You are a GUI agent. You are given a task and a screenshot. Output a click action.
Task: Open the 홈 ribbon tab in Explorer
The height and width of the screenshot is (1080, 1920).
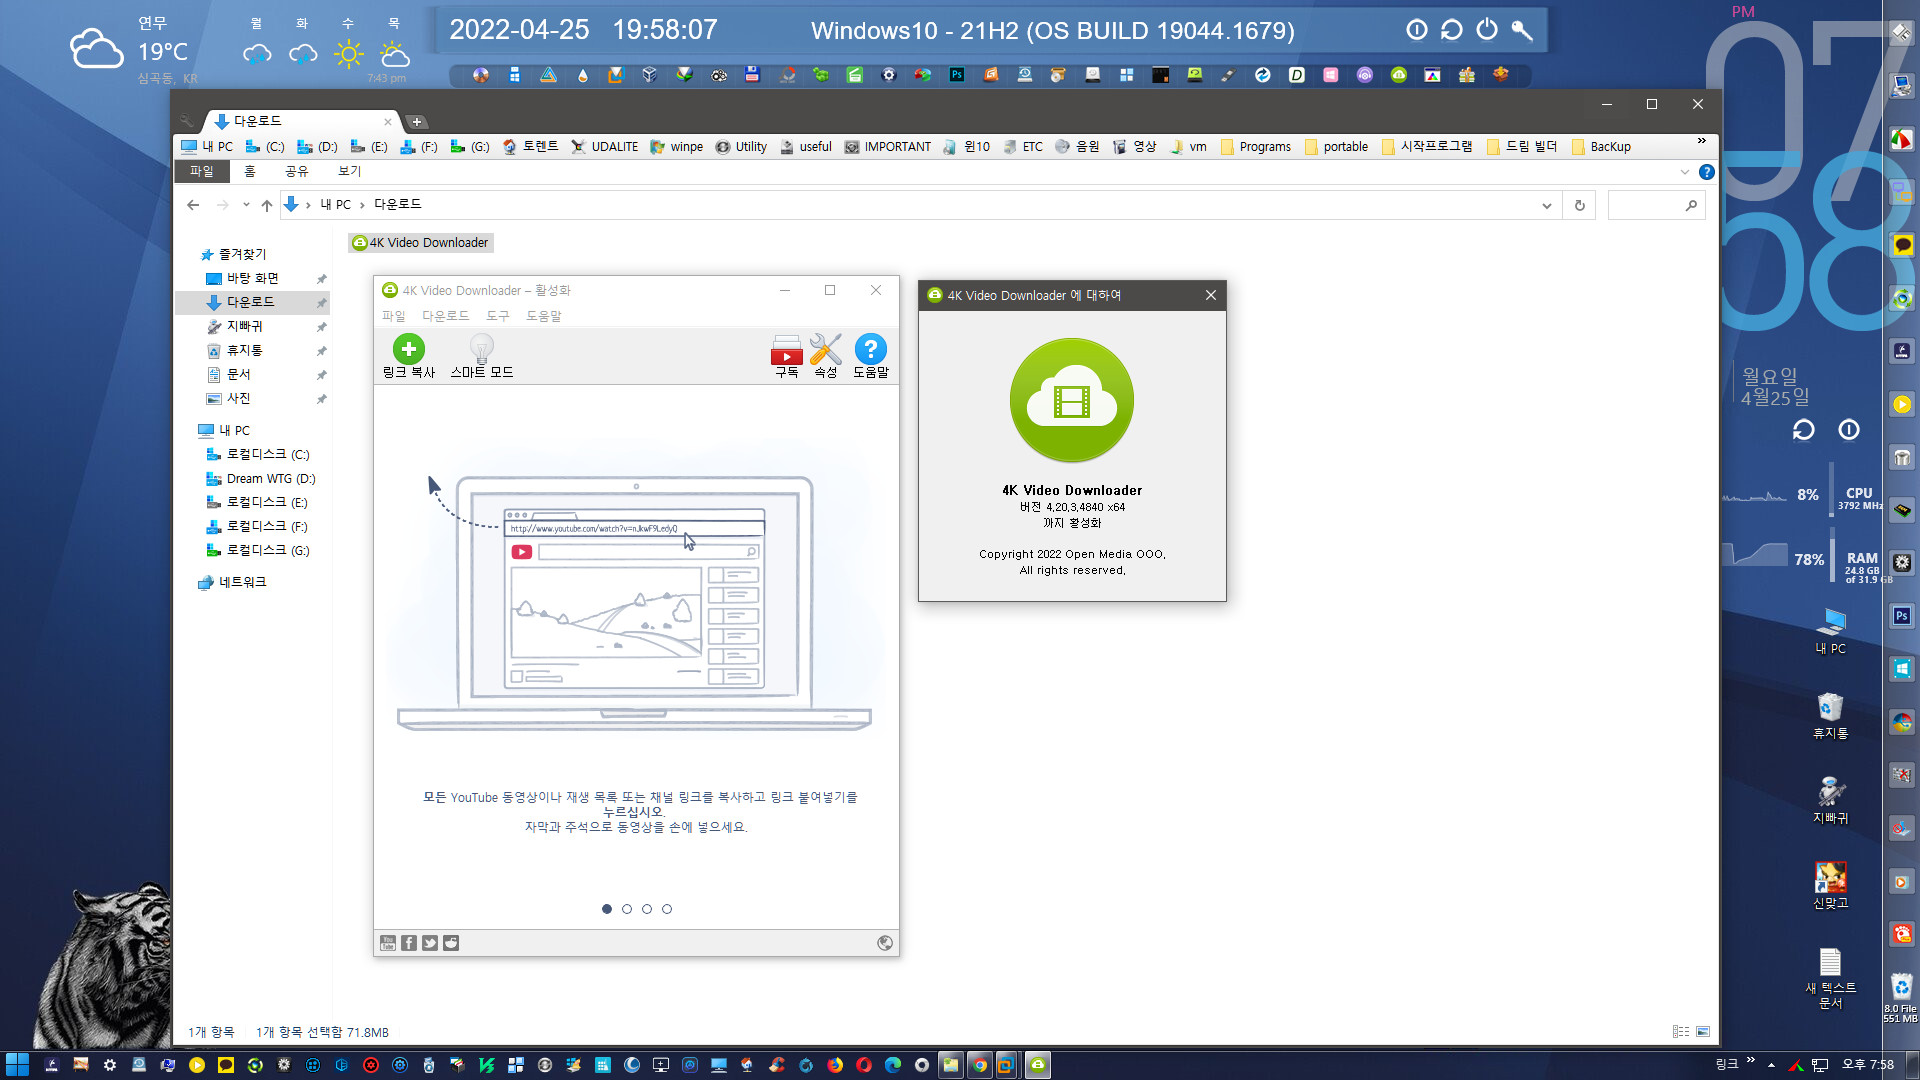250,172
